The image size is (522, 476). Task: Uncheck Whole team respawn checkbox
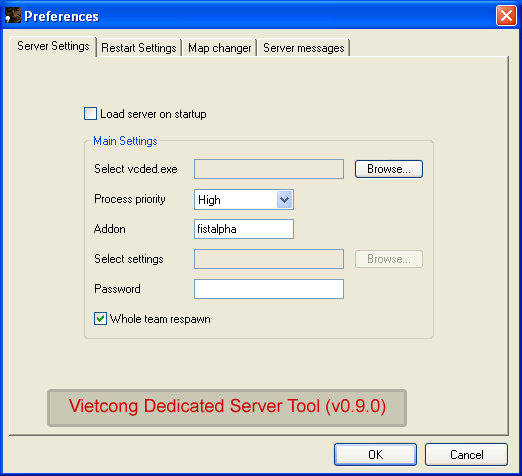click(100, 319)
